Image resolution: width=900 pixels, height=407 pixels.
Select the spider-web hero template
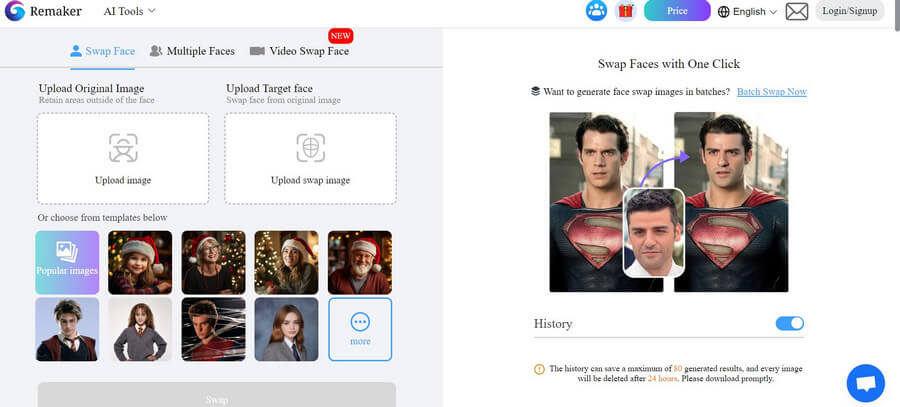click(x=214, y=329)
